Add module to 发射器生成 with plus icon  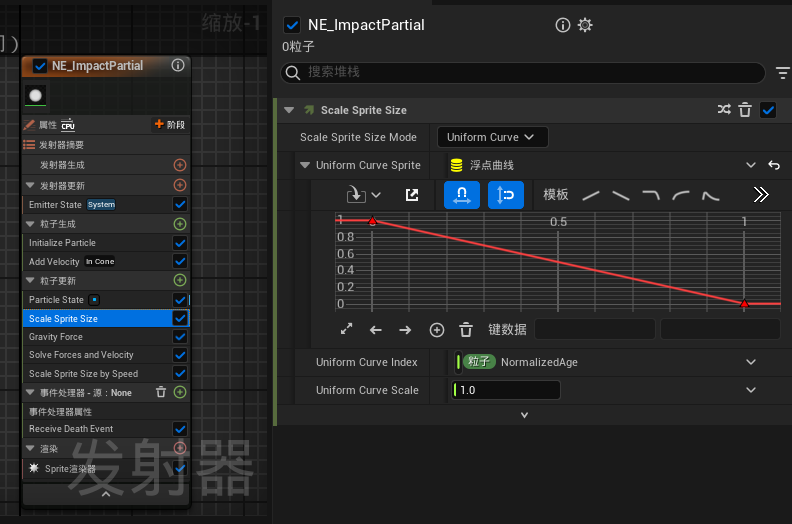tap(180, 165)
